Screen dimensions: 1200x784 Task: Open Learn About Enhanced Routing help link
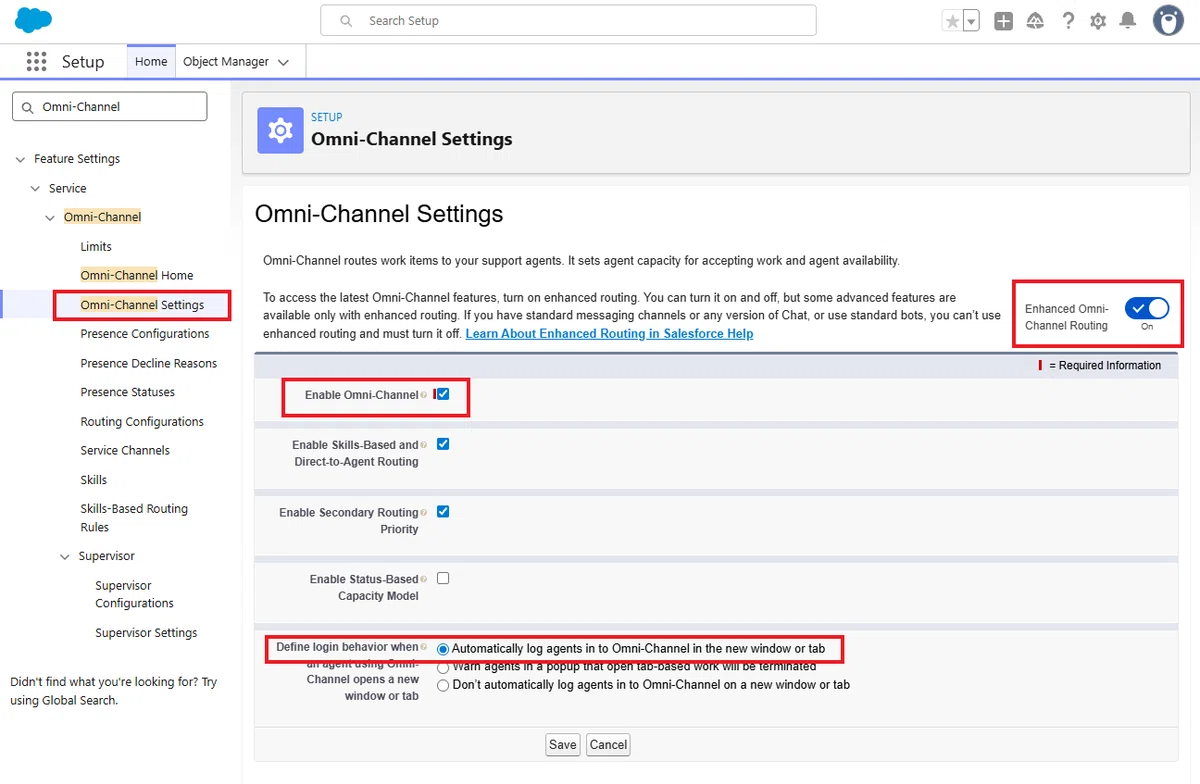point(610,333)
